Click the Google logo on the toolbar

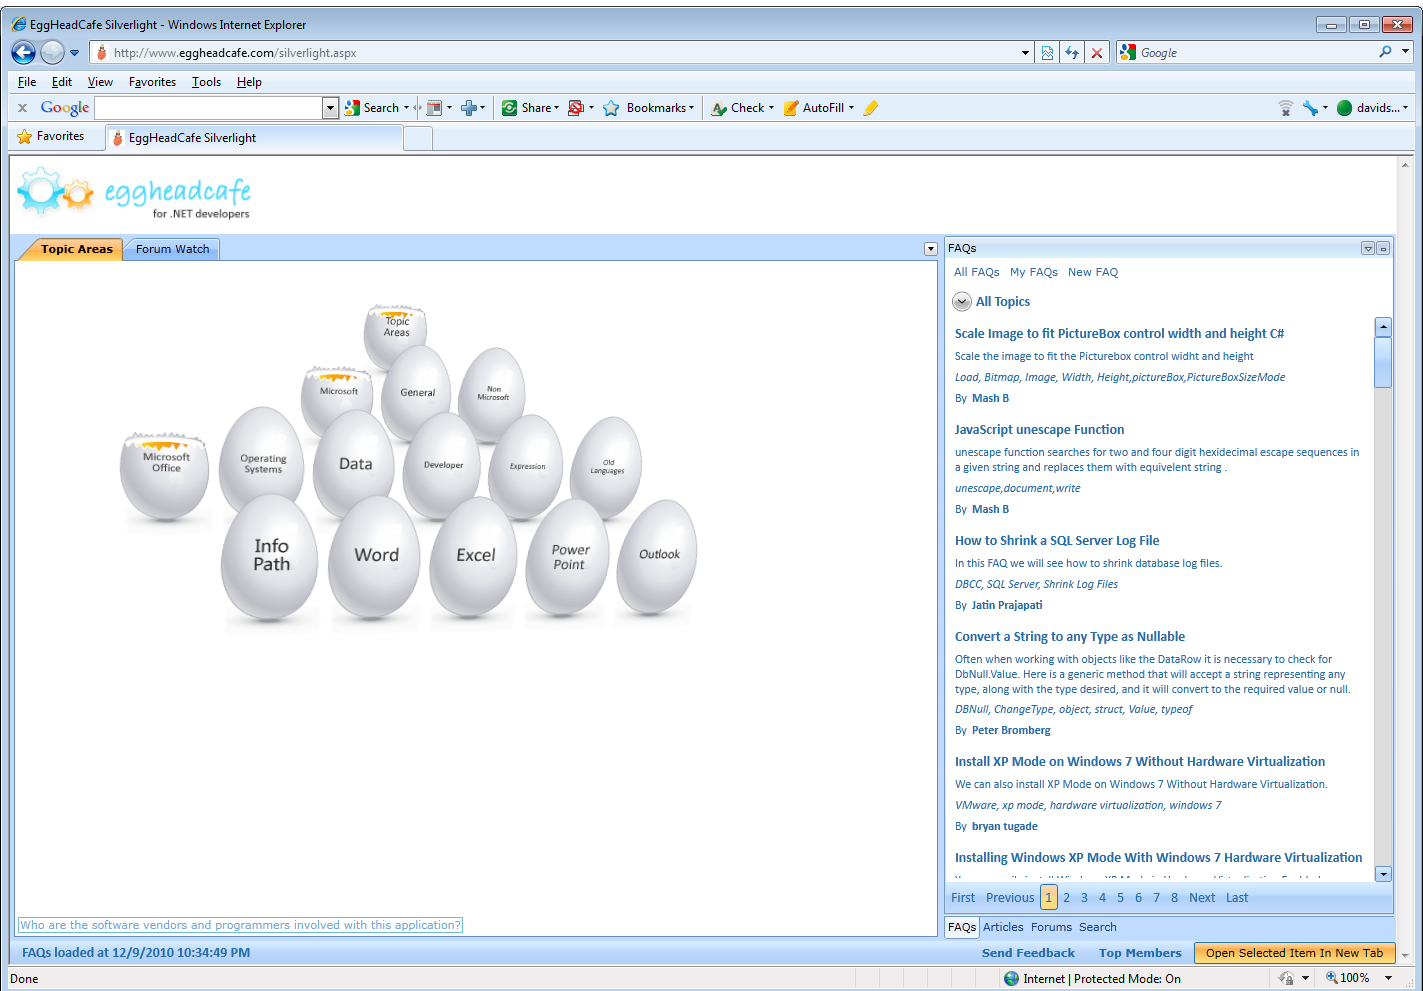[x=65, y=108]
